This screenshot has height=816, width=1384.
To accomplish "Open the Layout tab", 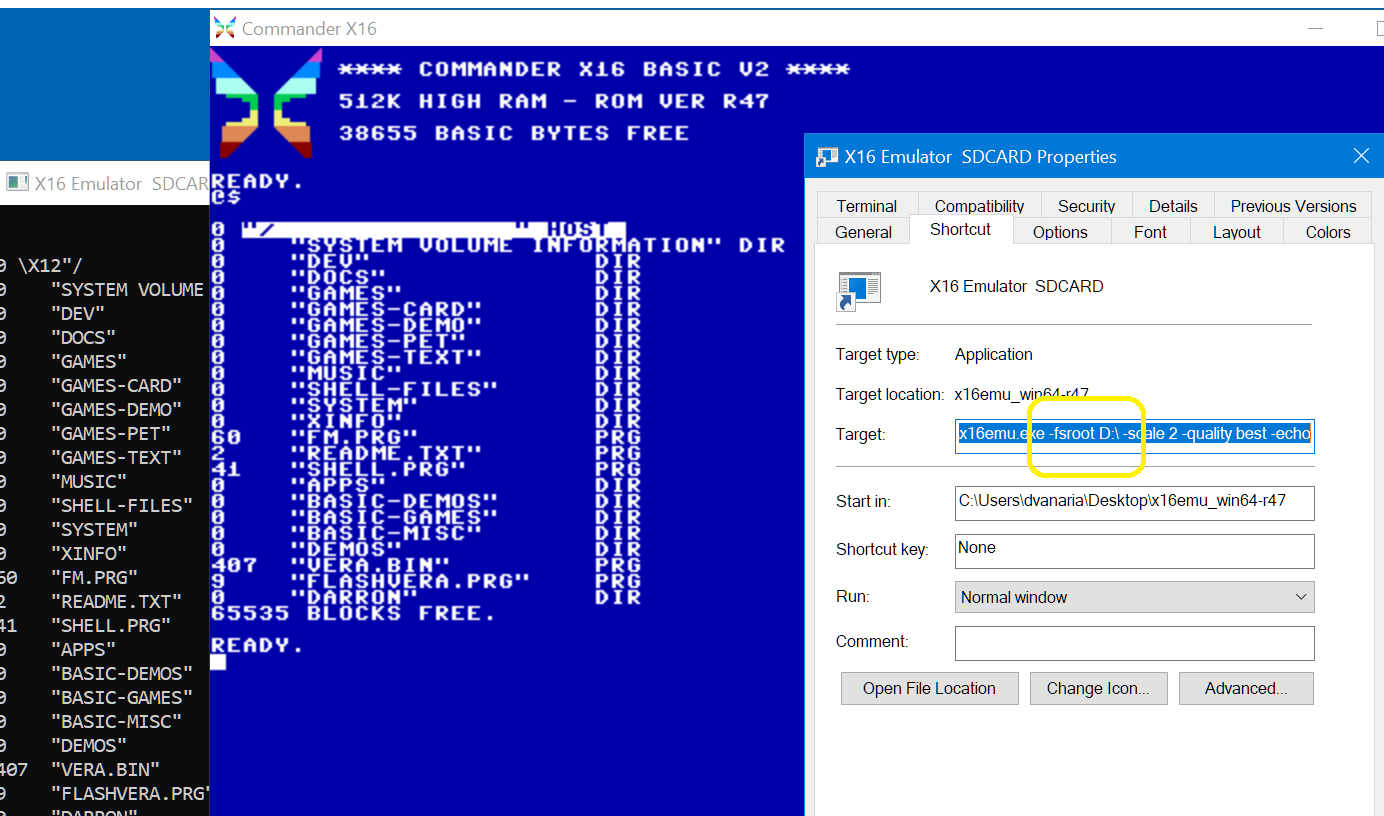I will click(x=1236, y=232).
